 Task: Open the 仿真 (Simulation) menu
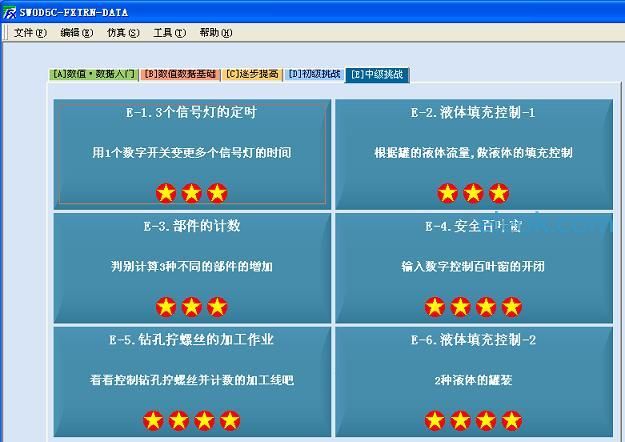[122, 33]
